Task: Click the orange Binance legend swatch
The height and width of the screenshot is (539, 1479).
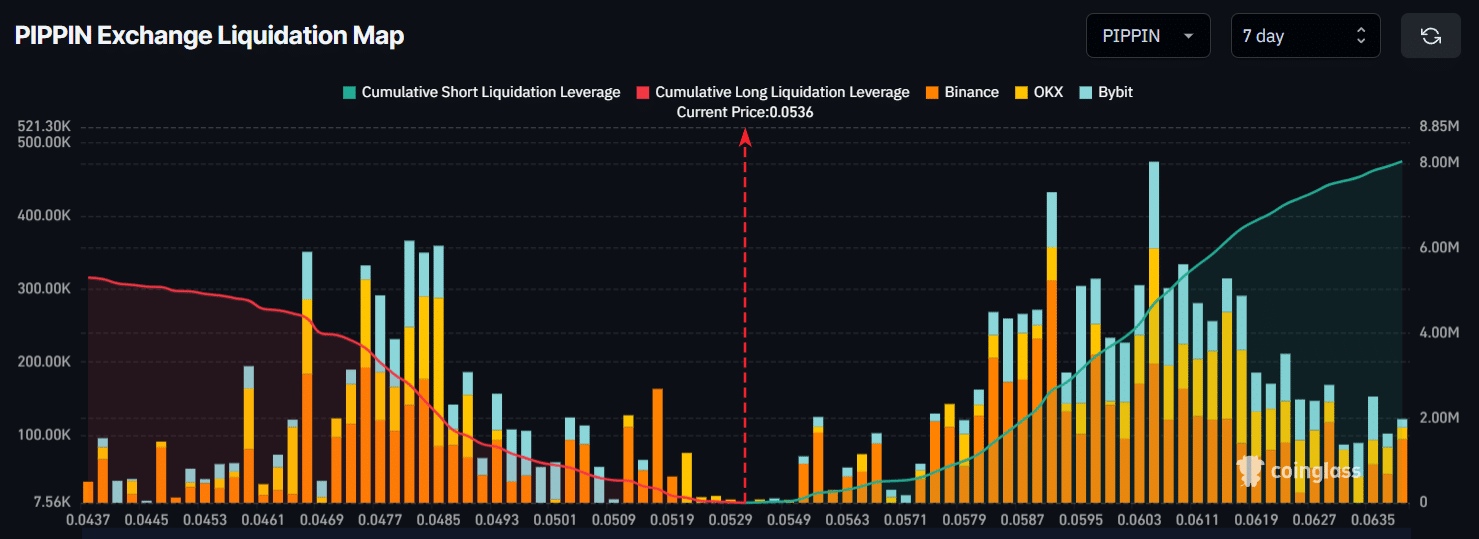Action: (931, 92)
